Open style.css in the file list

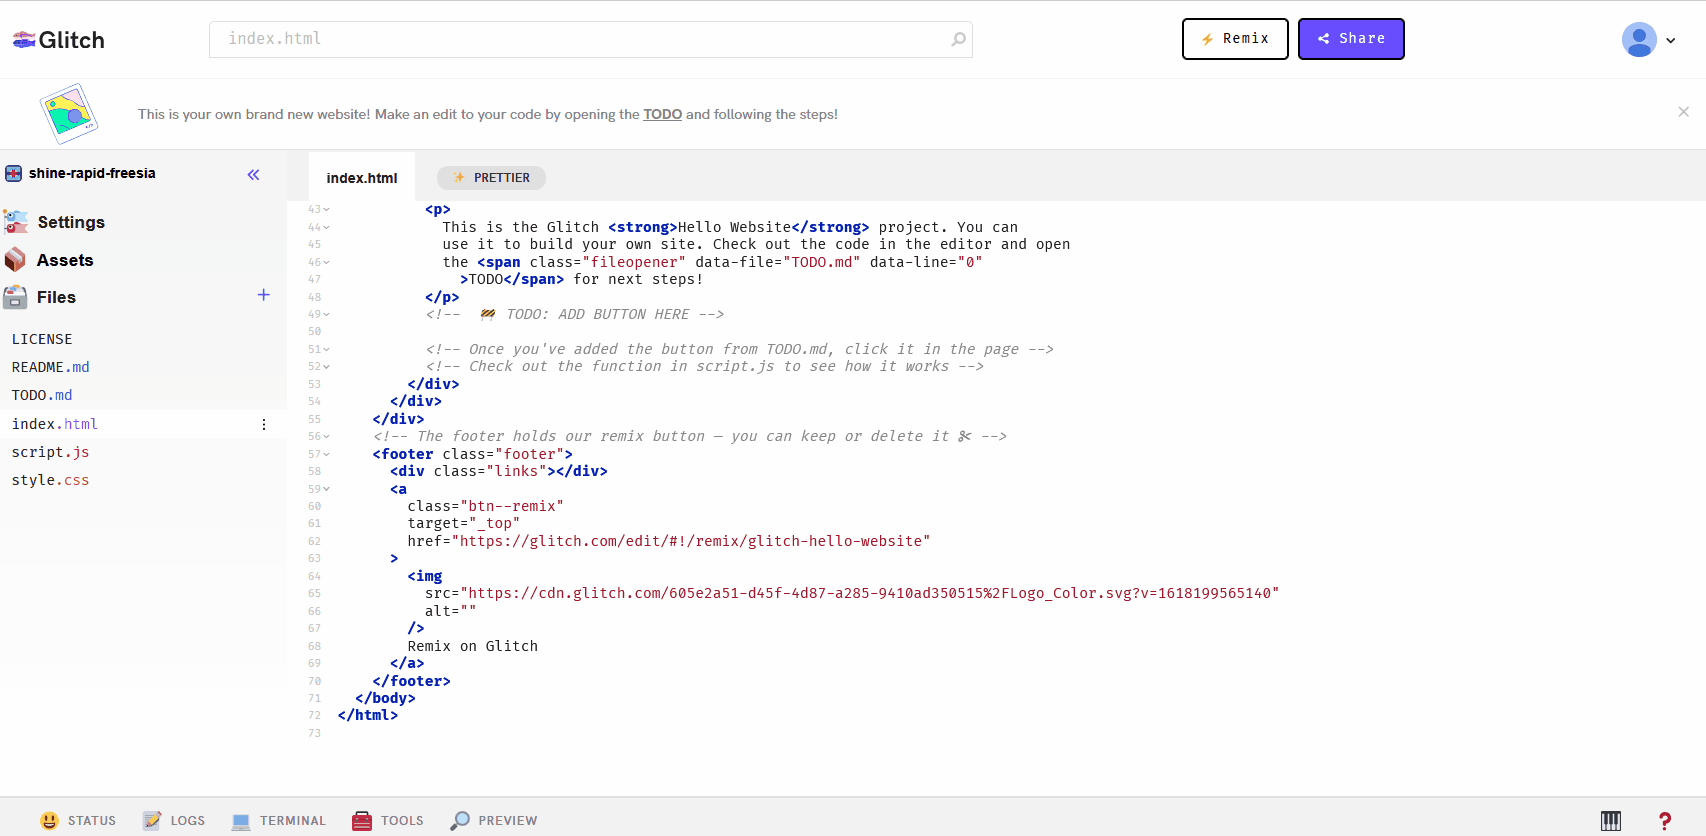50,480
